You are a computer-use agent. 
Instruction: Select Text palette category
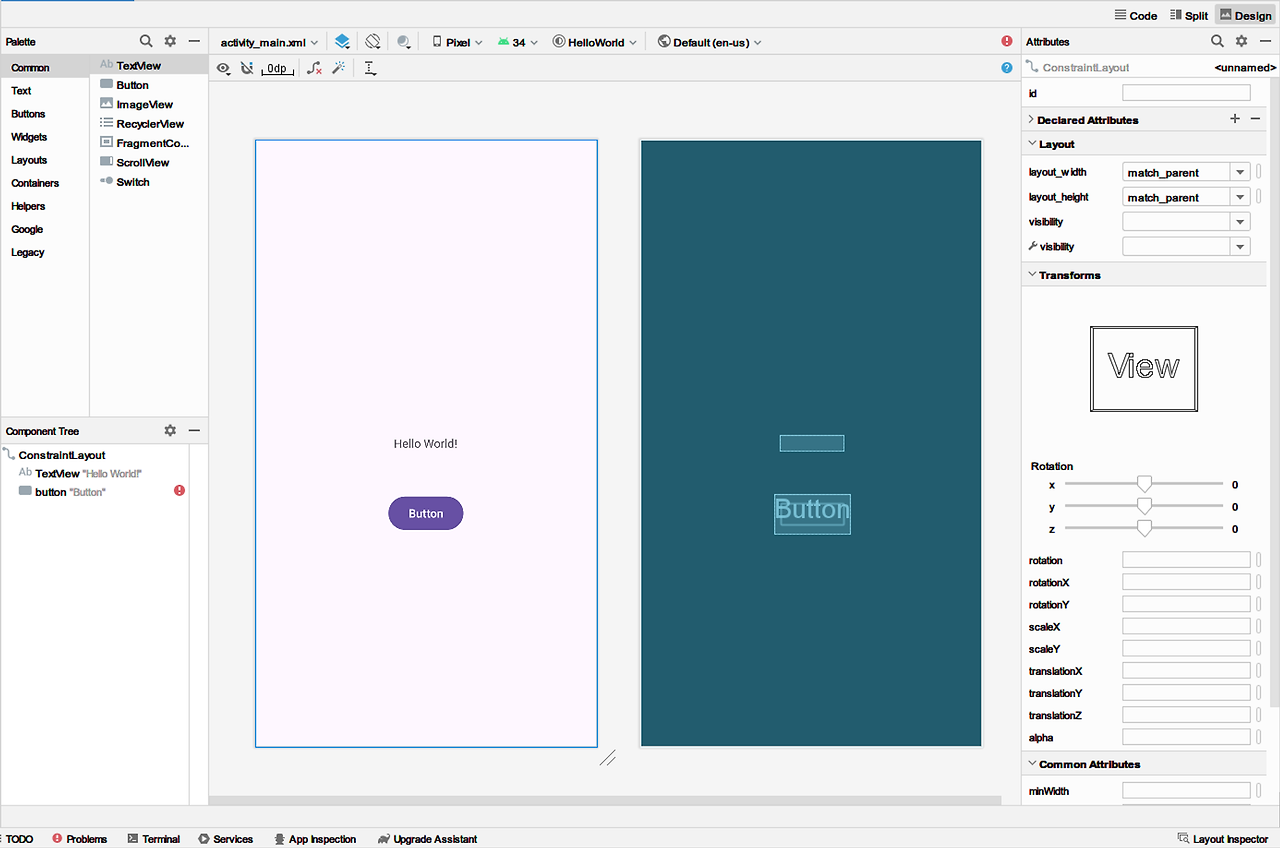pyautogui.click(x=44, y=91)
